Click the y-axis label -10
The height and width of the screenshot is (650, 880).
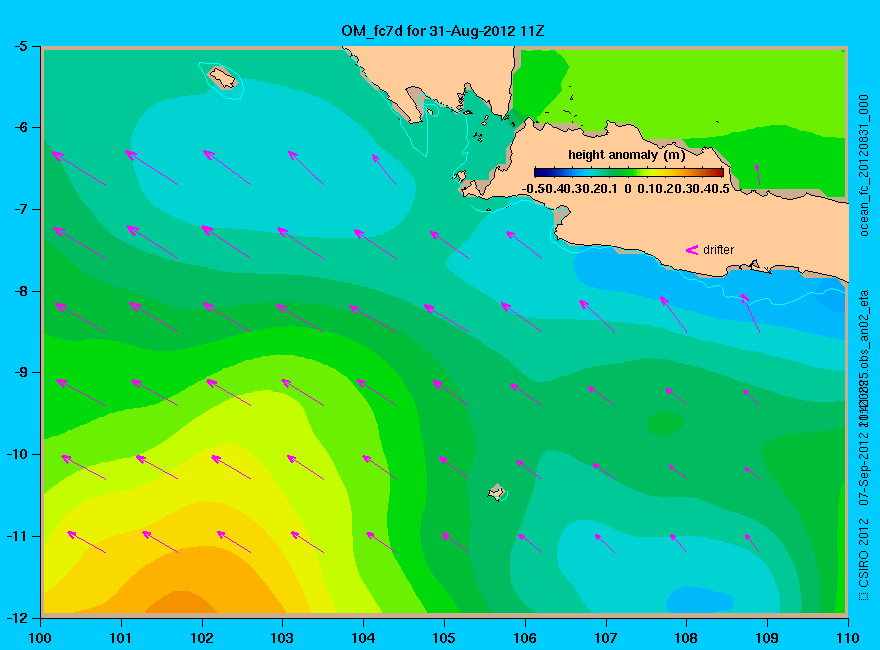(x=17, y=454)
